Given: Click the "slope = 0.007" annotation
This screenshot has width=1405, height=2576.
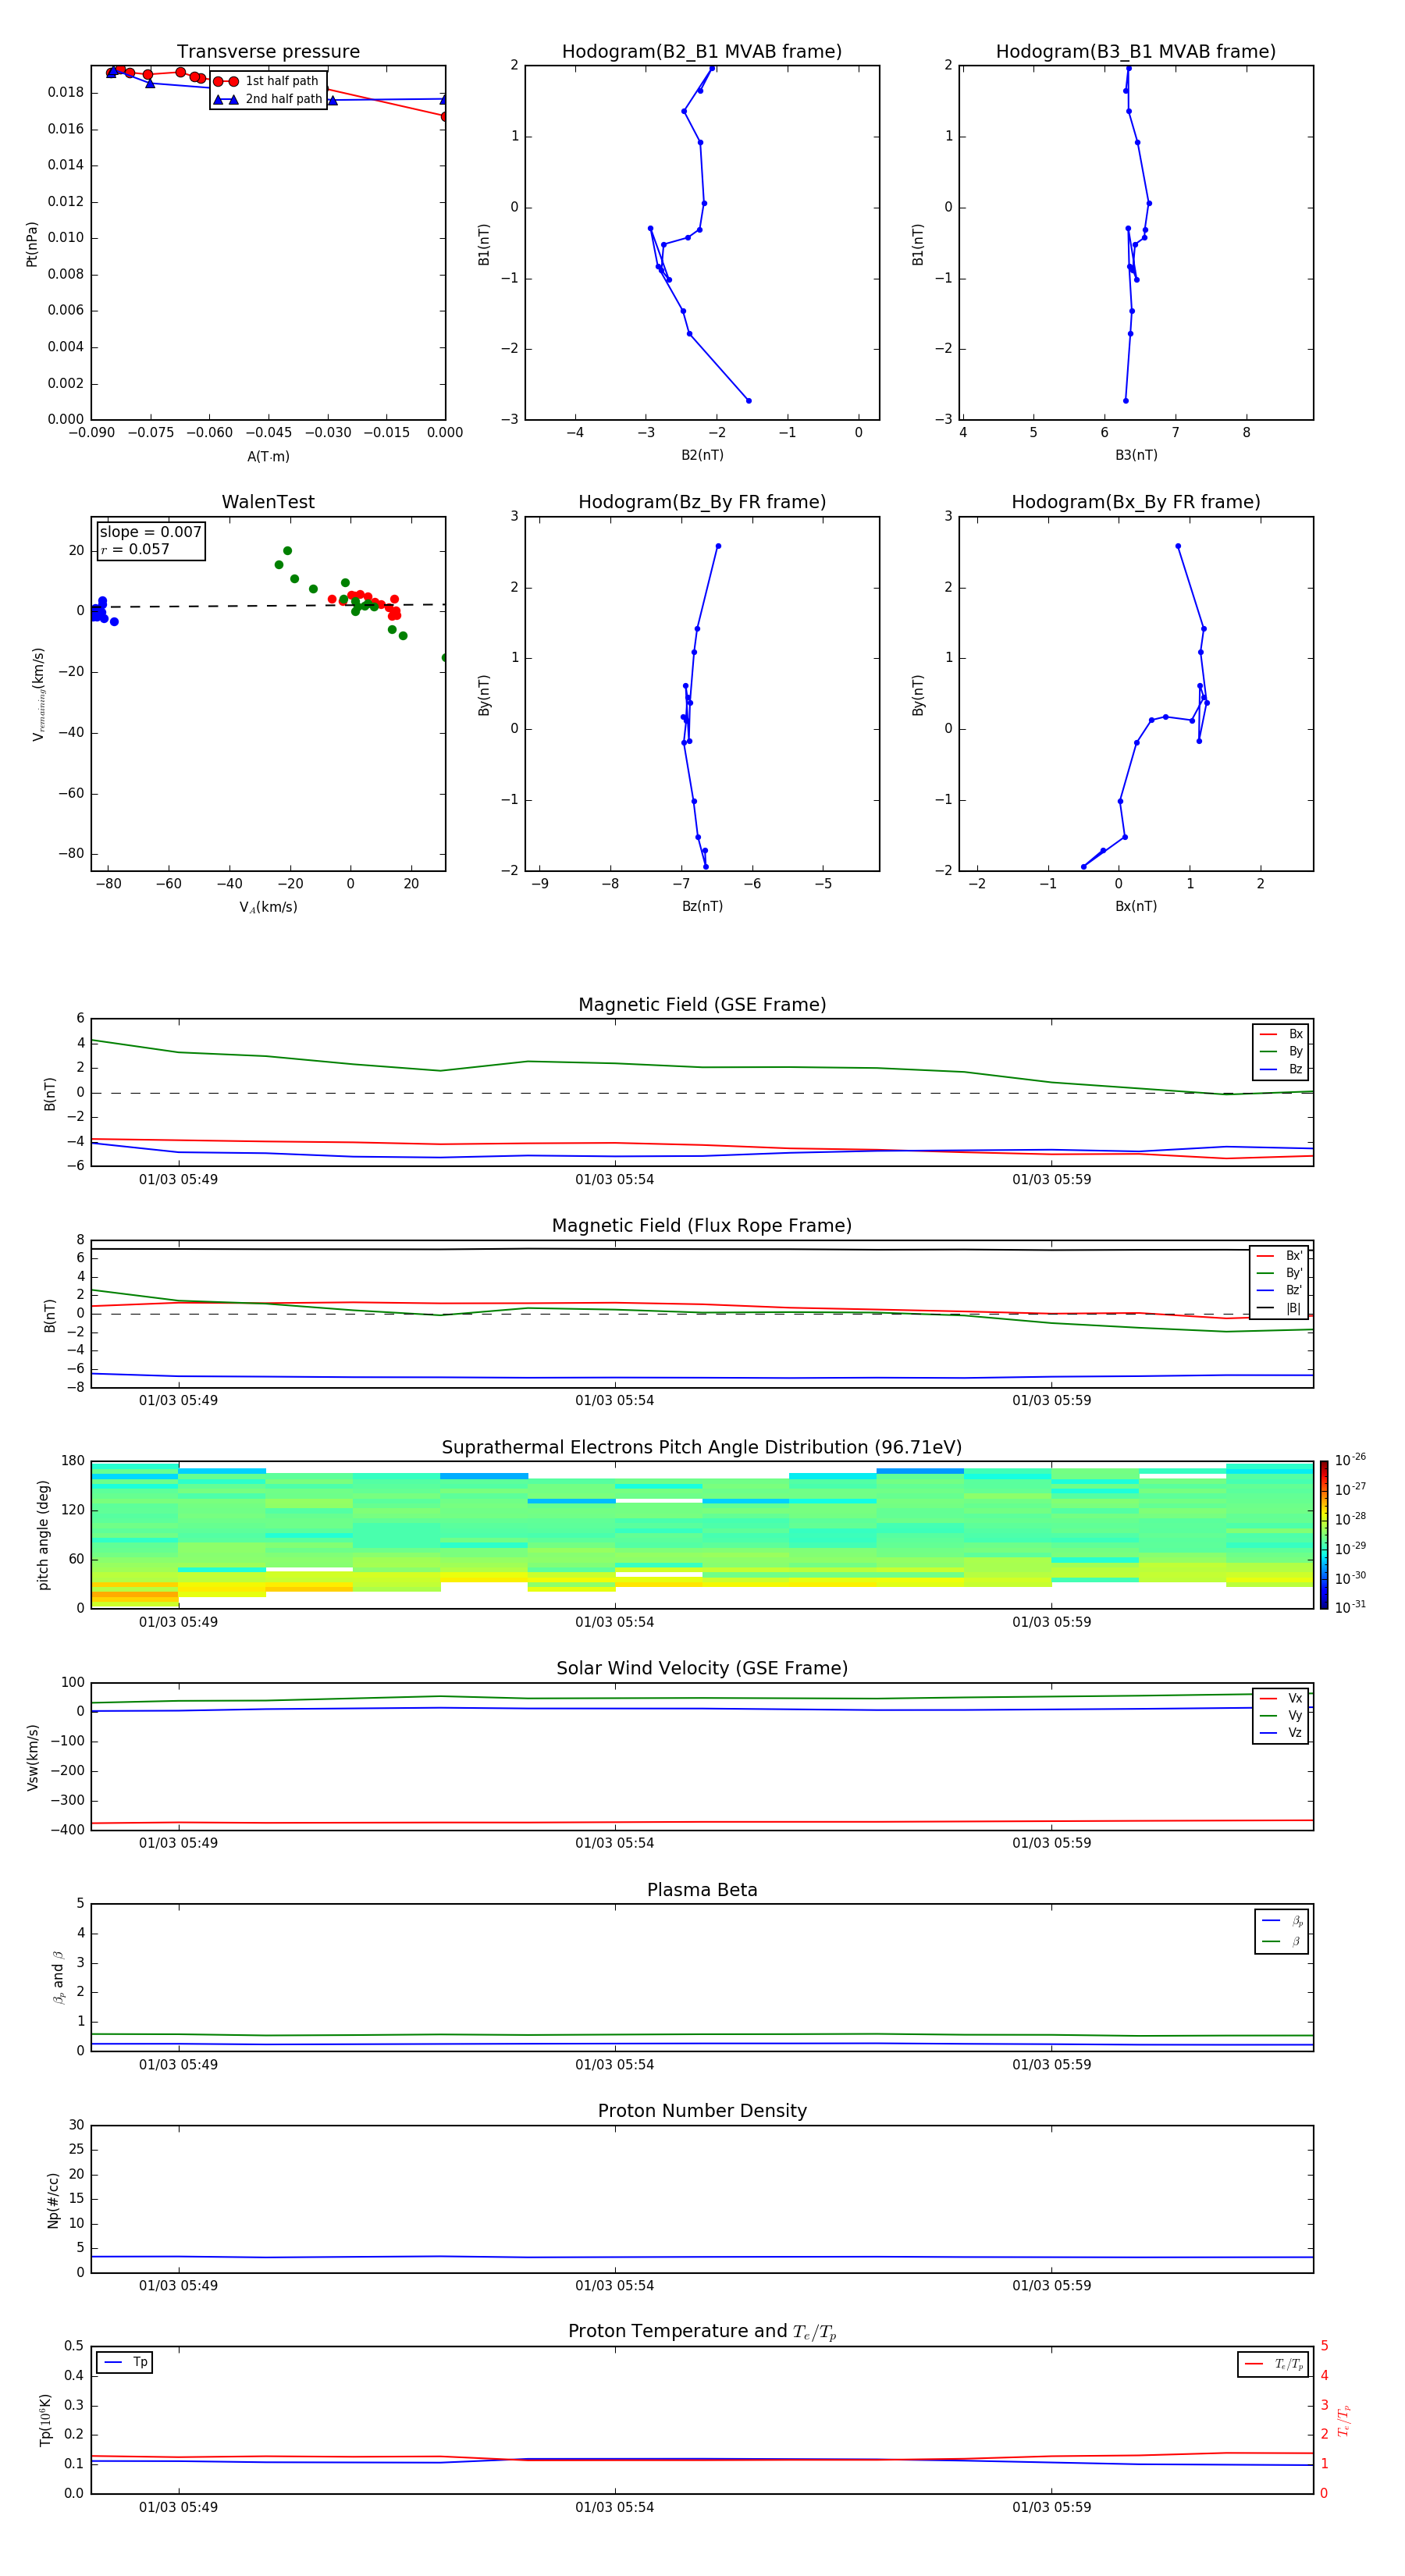Looking at the screenshot, I should point(150,532).
